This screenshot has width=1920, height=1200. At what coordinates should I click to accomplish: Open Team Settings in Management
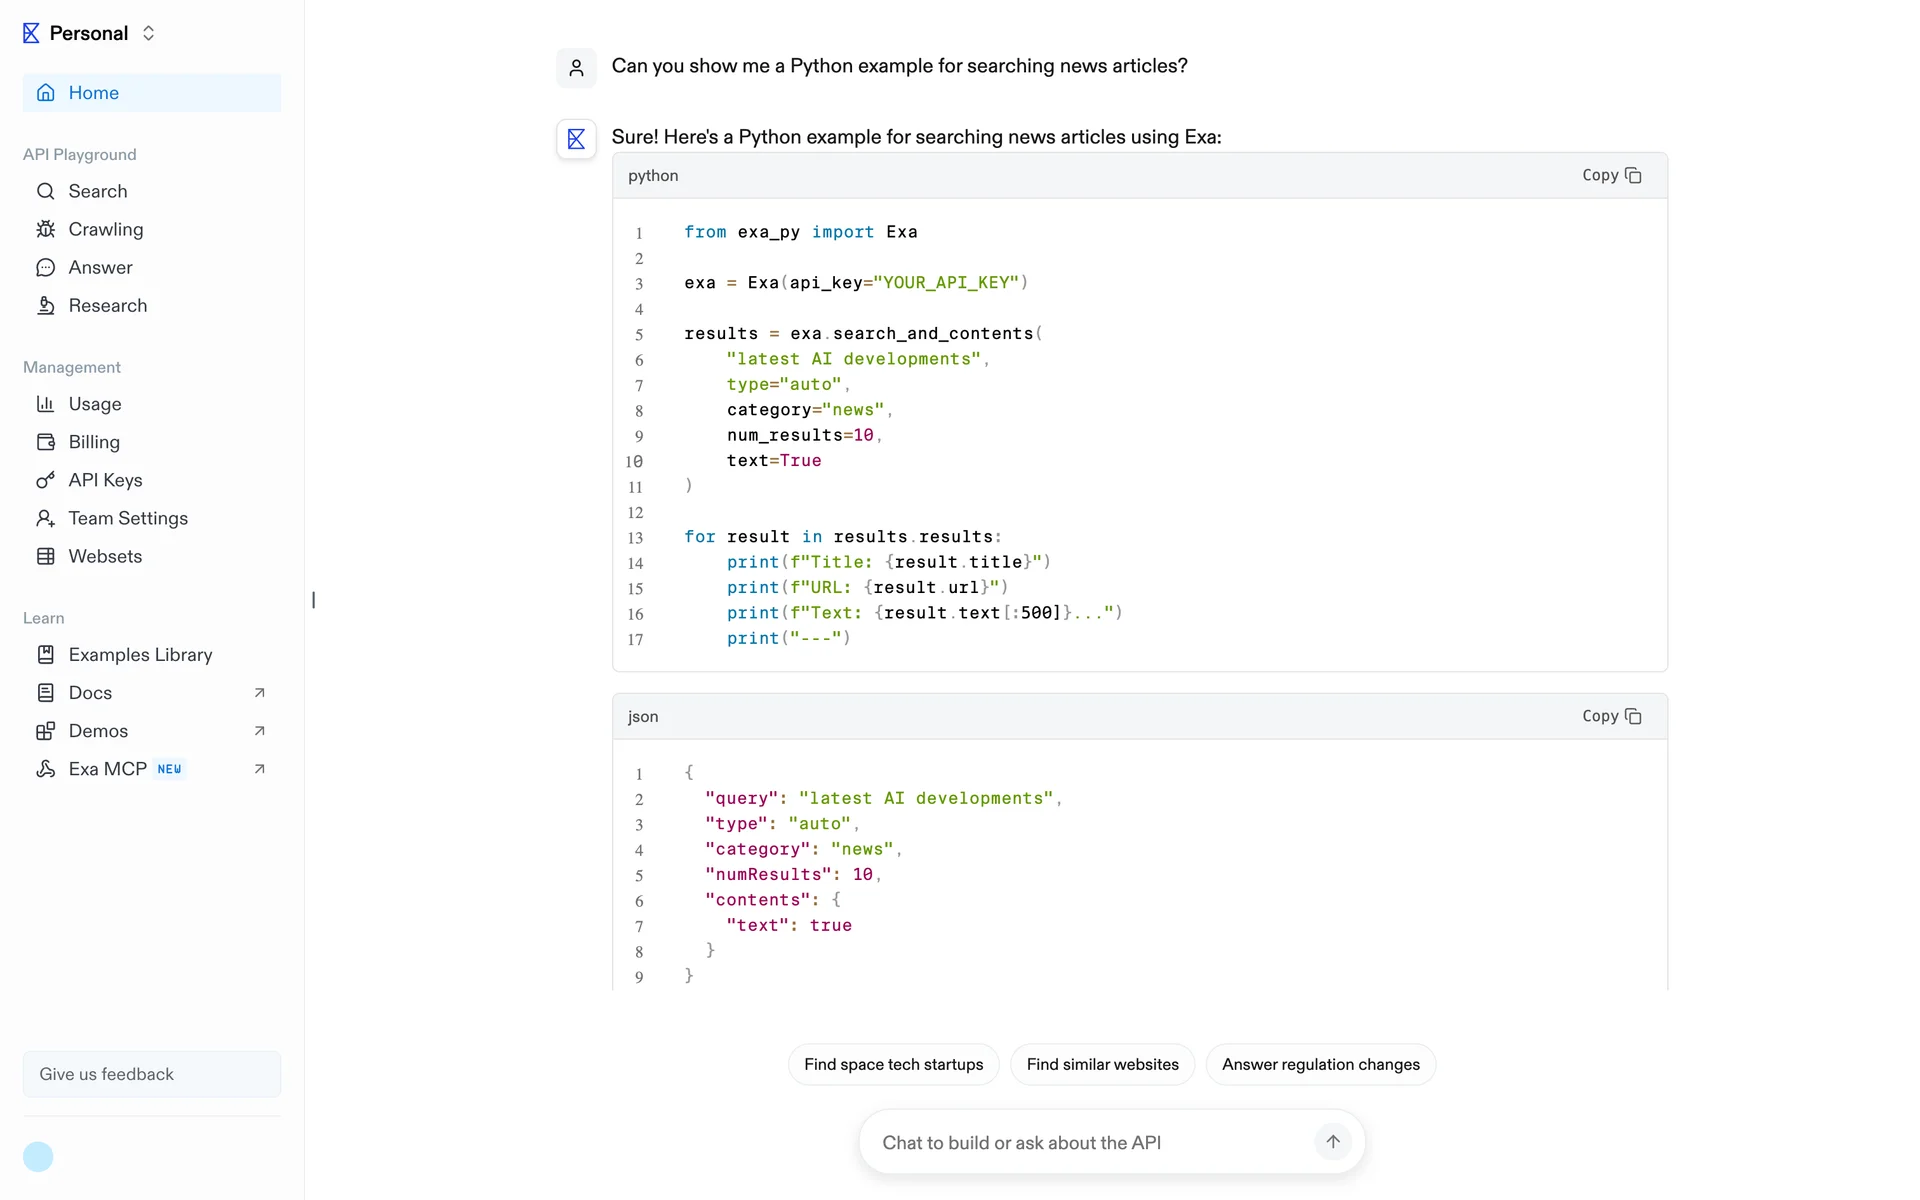pos(128,518)
